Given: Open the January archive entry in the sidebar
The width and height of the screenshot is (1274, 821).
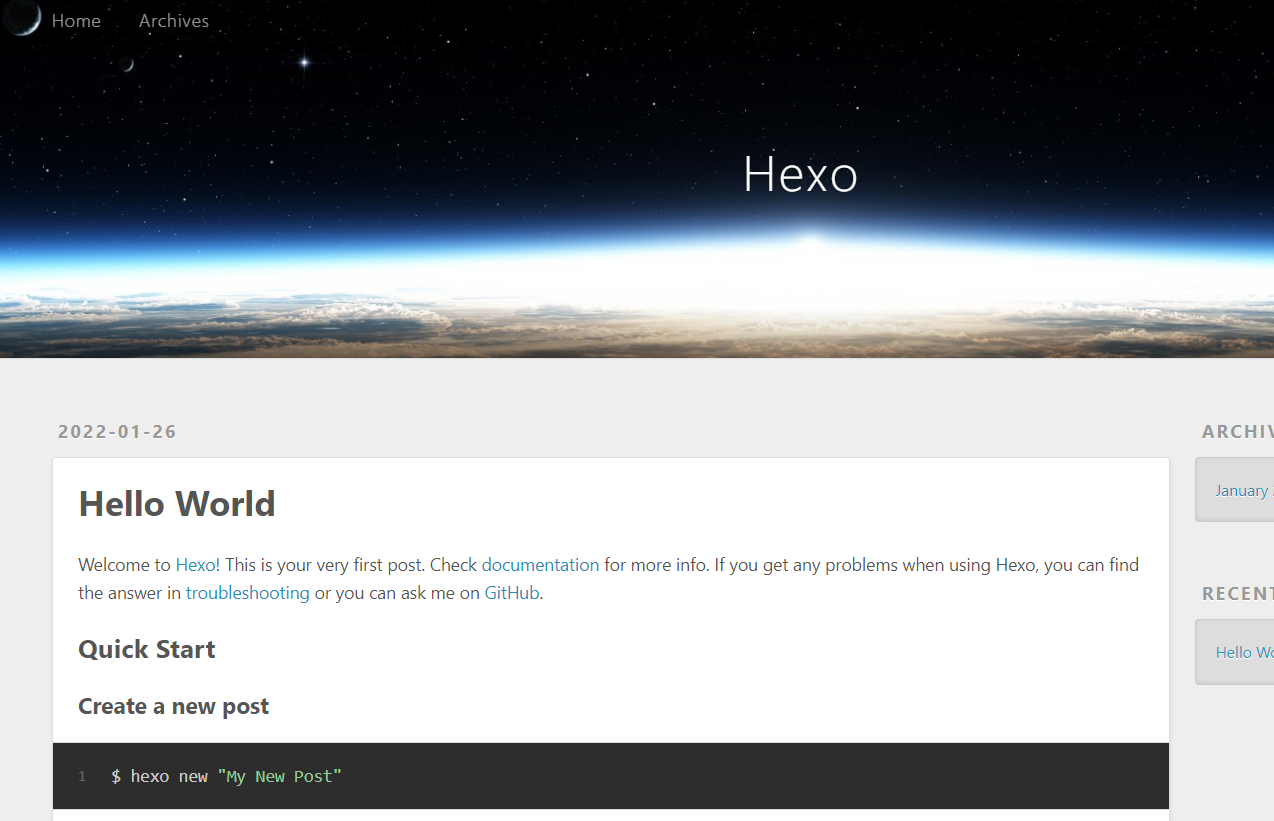Looking at the screenshot, I should click(x=1244, y=491).
